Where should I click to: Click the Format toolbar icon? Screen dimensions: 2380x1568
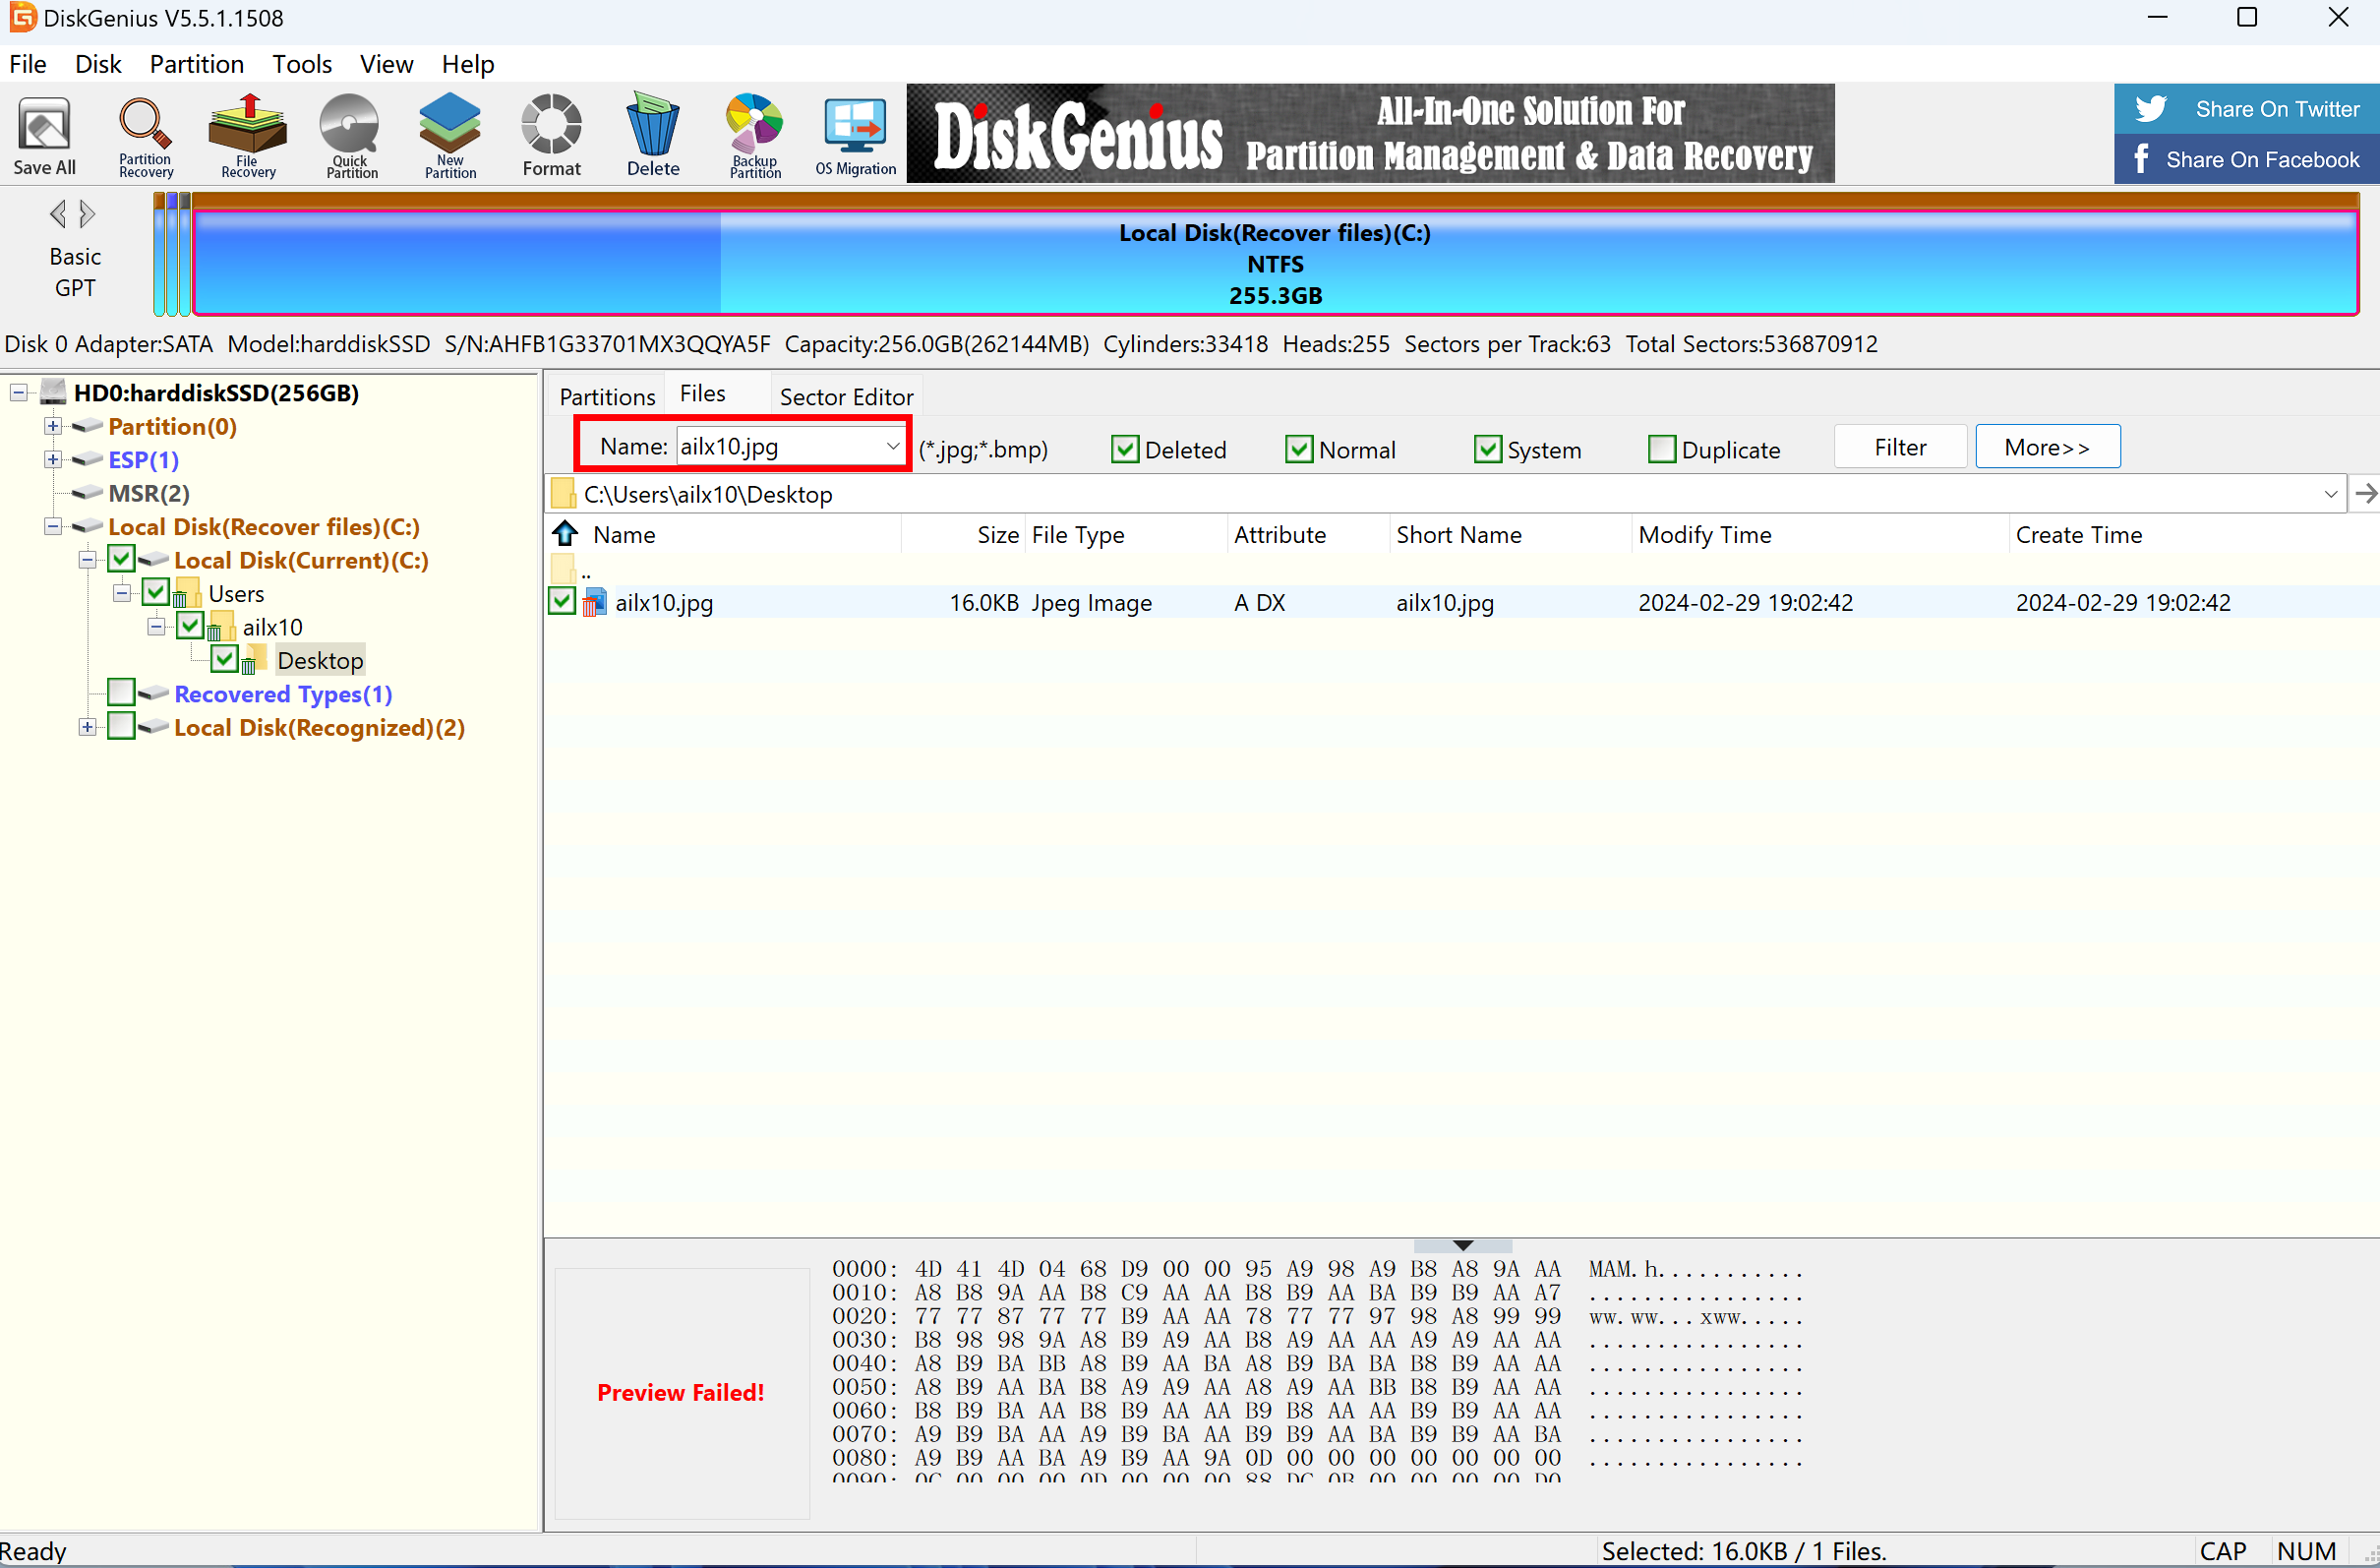pos(551,136)
